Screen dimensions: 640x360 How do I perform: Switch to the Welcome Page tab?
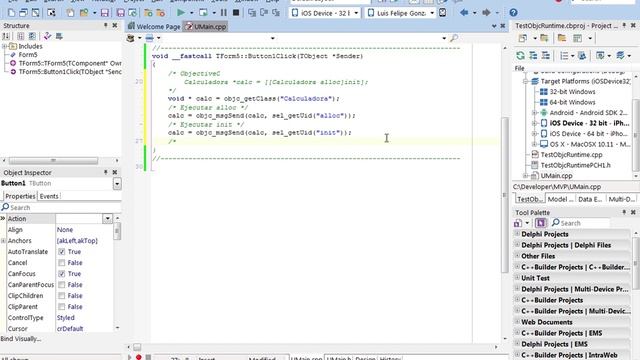click(x=154, y=27)
